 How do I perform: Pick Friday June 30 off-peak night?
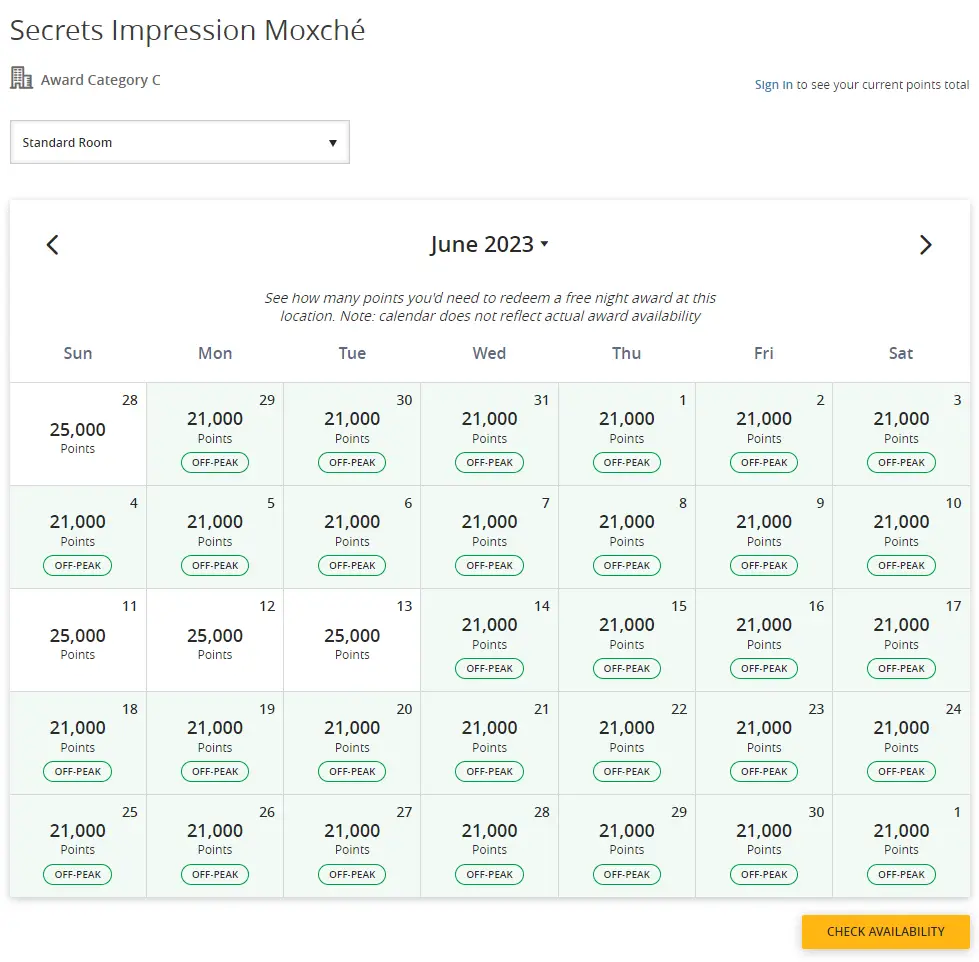[764, 846]
